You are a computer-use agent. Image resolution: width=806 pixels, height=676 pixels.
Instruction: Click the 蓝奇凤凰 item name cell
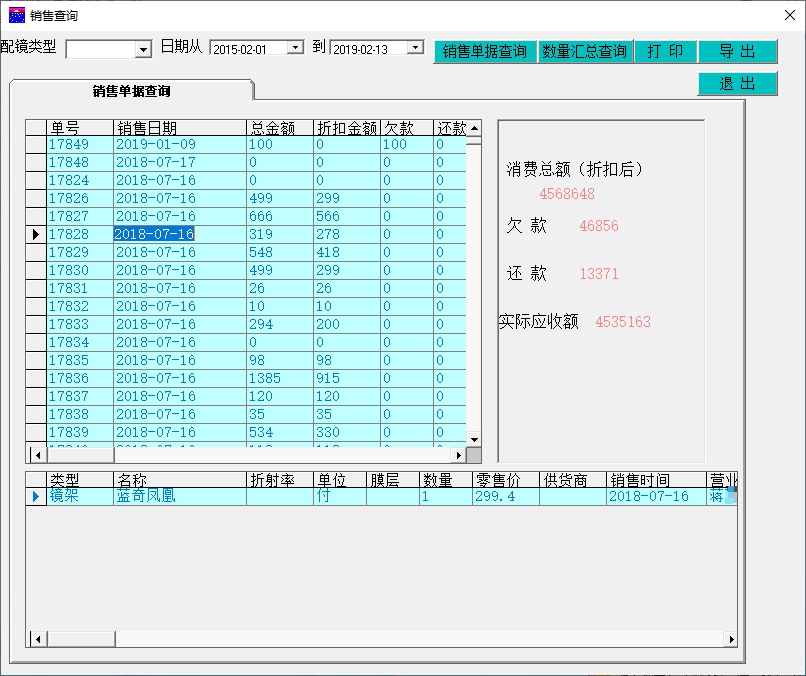(x=180, y=496)
